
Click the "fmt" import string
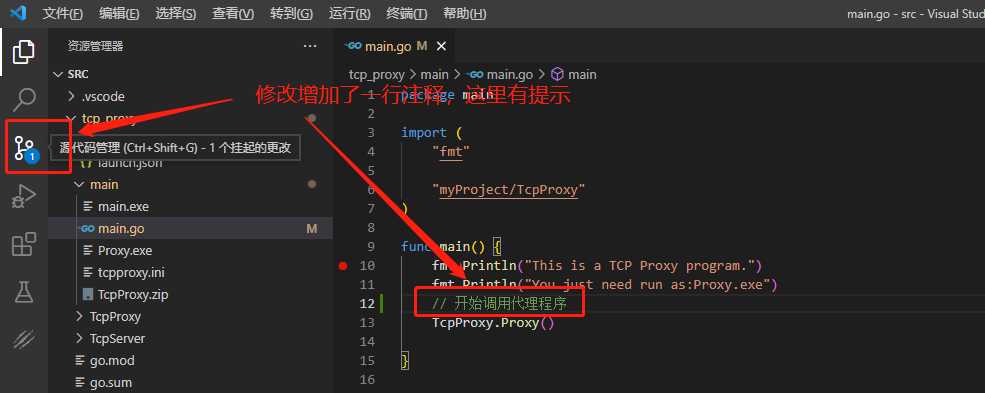pos(451,151)
